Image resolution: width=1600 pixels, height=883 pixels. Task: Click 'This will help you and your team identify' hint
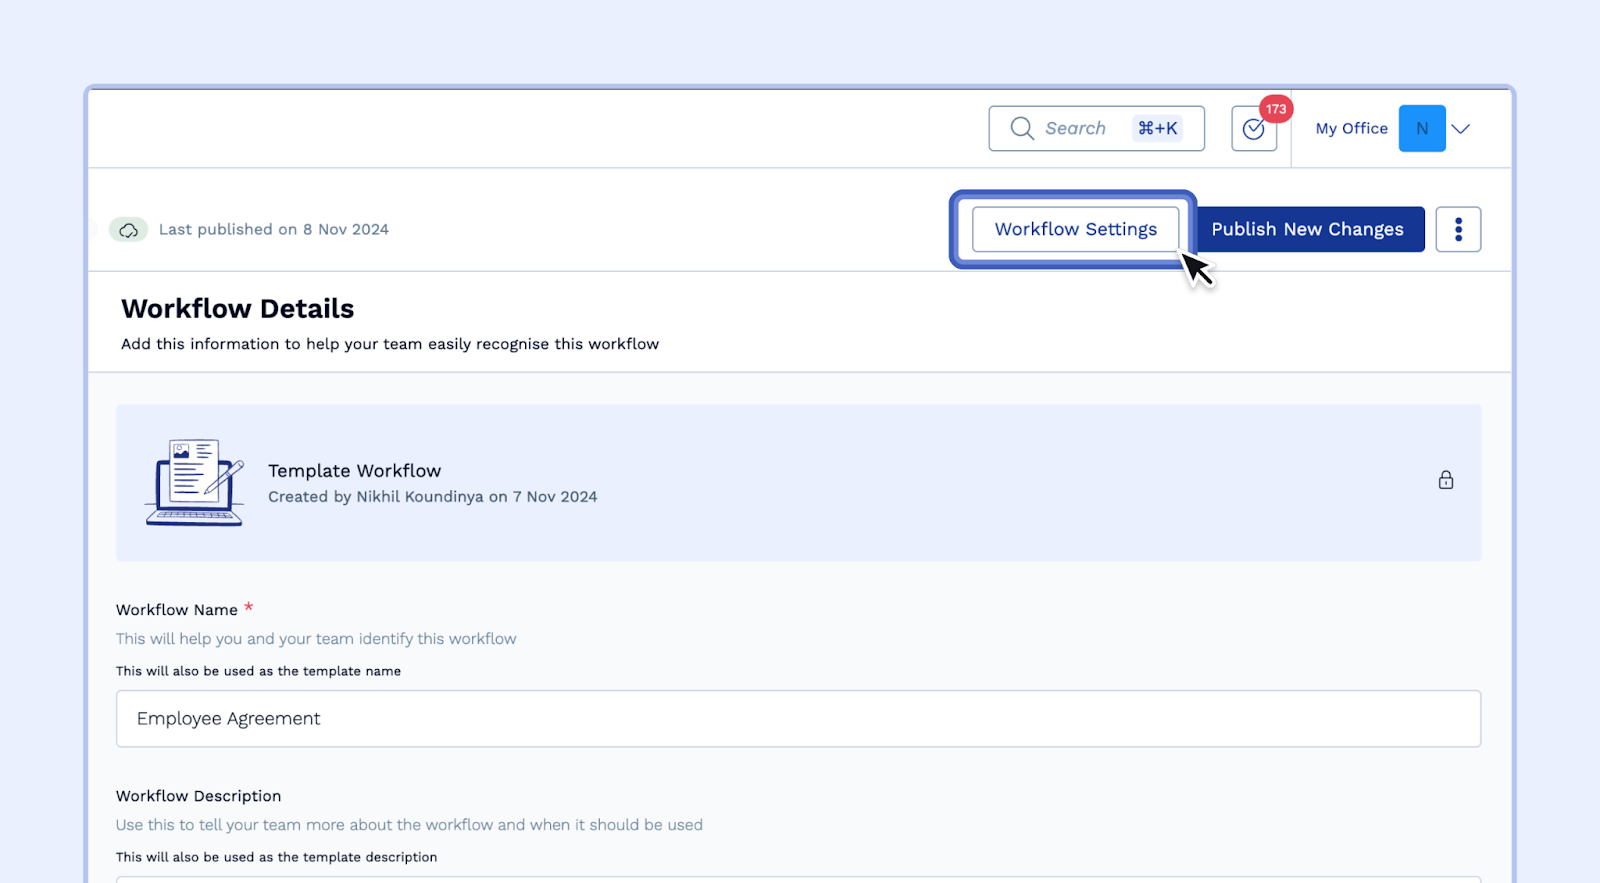pyautogui.click(x=316, y=639)
